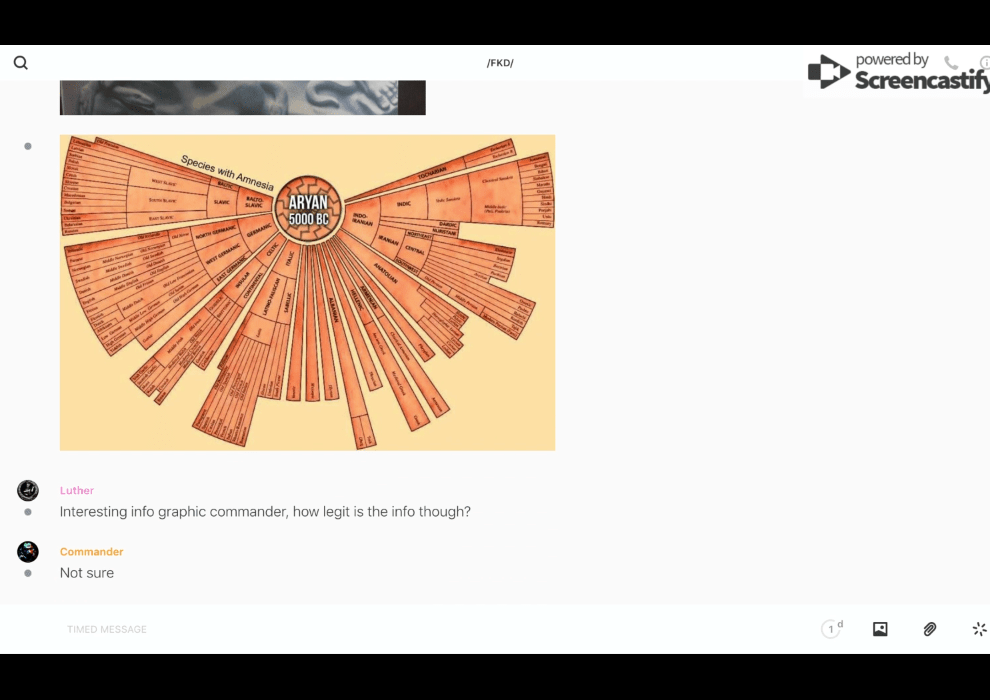Screen dimensions: 990x700
Task: Click the Commander sender name
Action: (x=91, y=552)
